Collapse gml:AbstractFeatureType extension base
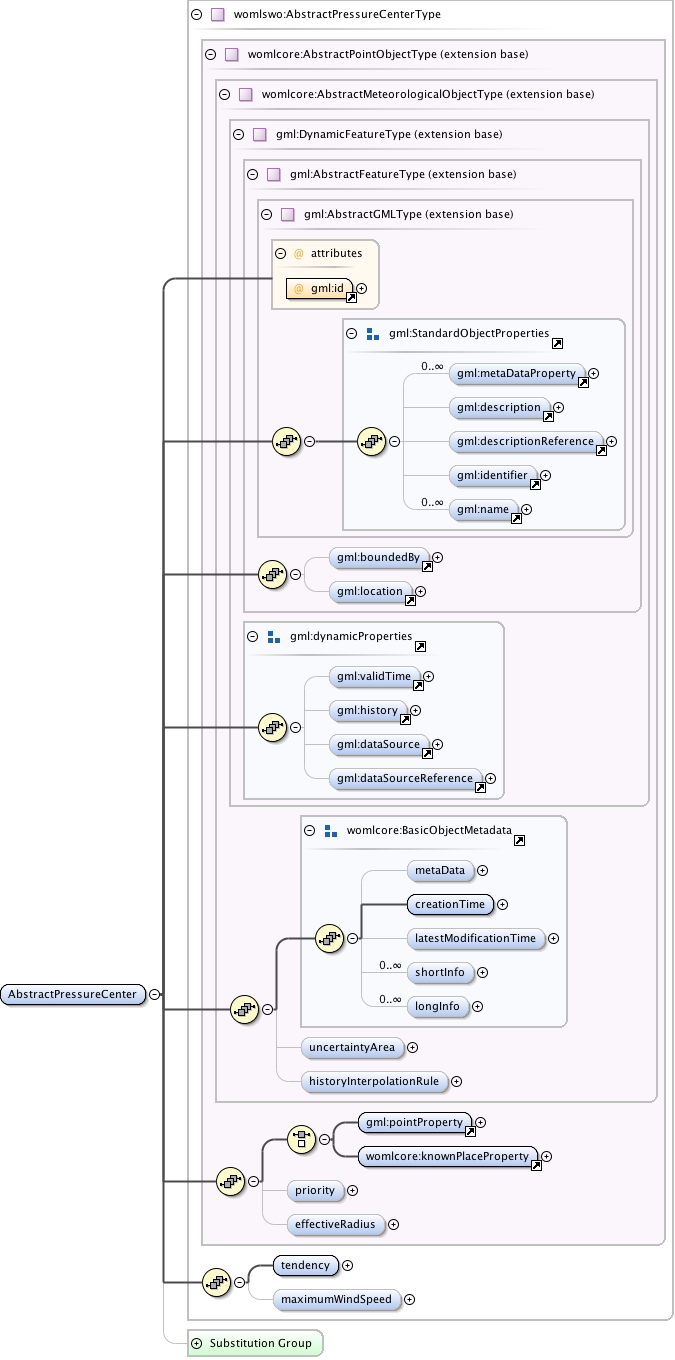This screenshot has width=675, height=1360. [252, 174]
